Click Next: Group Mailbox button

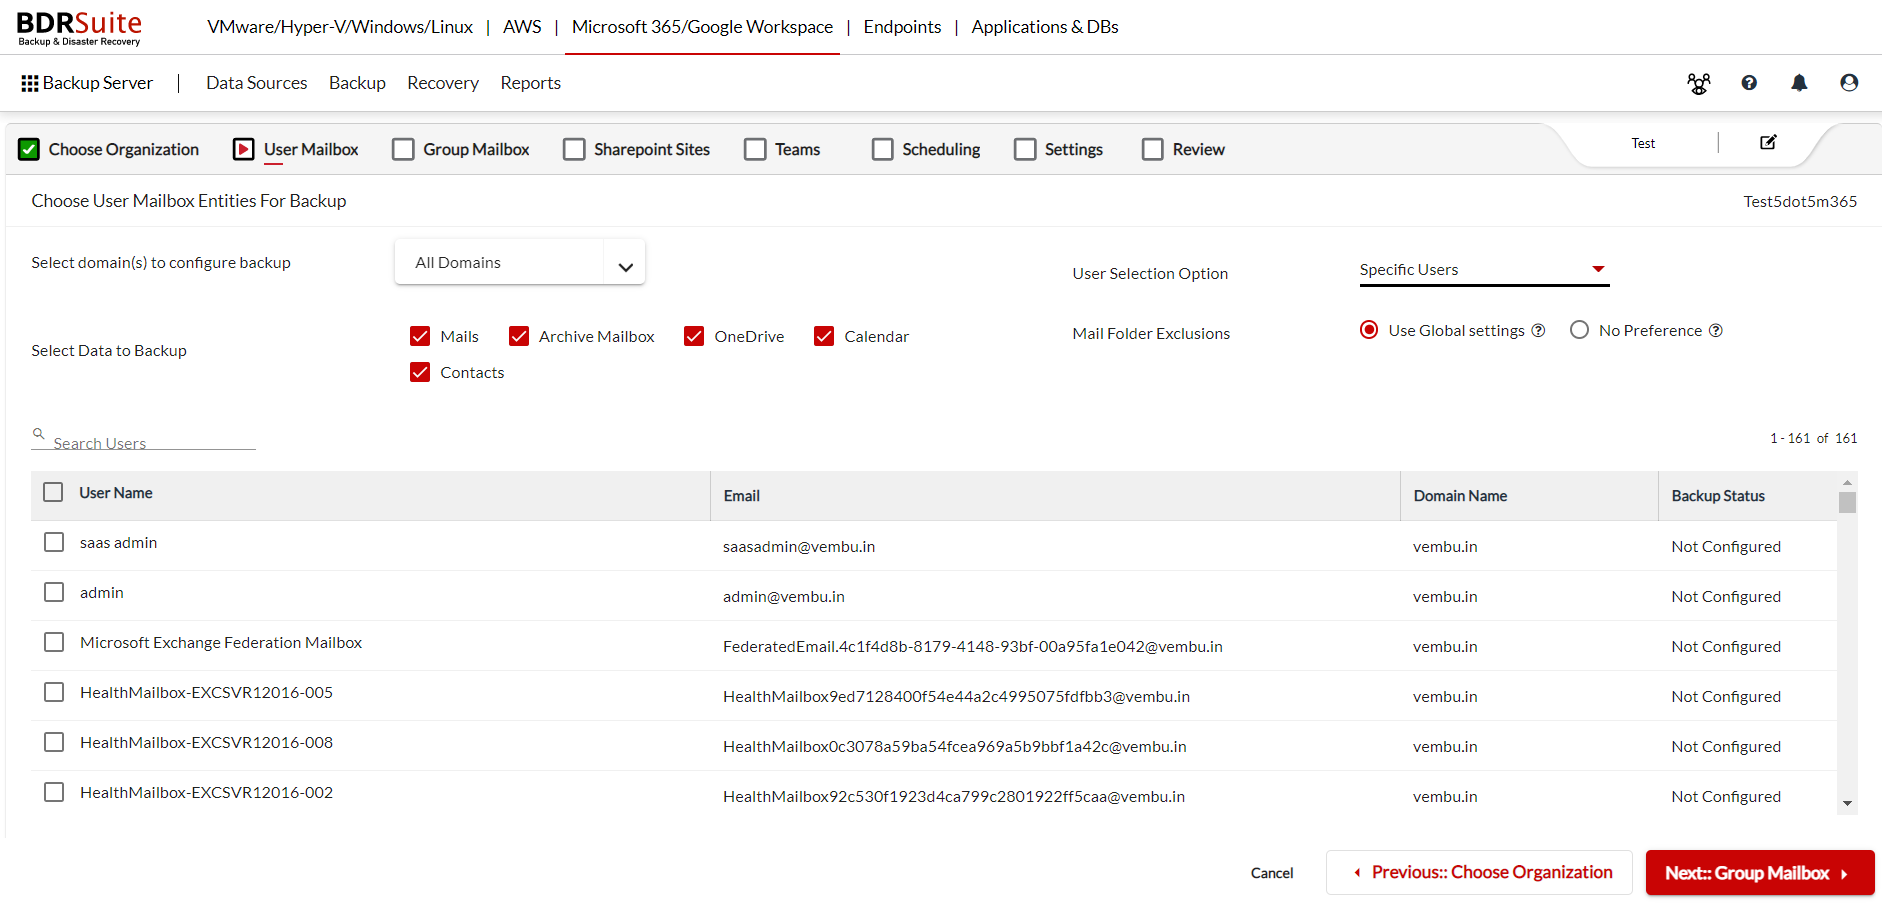[x=1760, y=873]
